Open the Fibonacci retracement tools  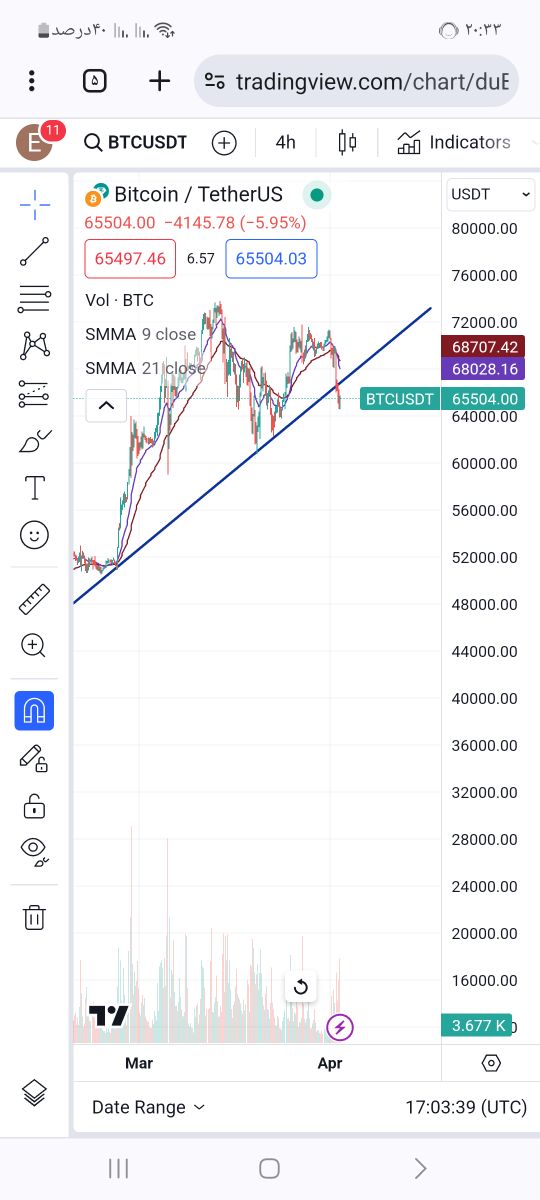(34, 298)
